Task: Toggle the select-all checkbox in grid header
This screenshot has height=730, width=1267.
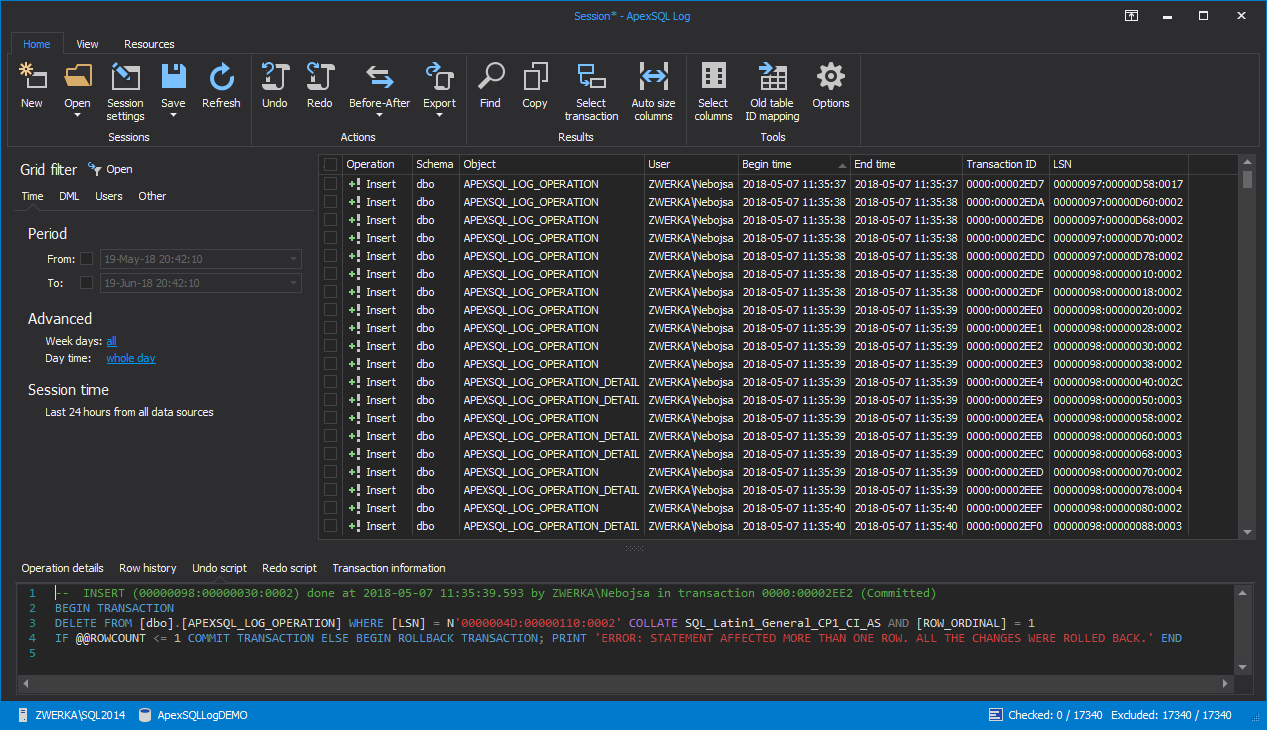Action: pyautogui.click(x=330, y=164)
